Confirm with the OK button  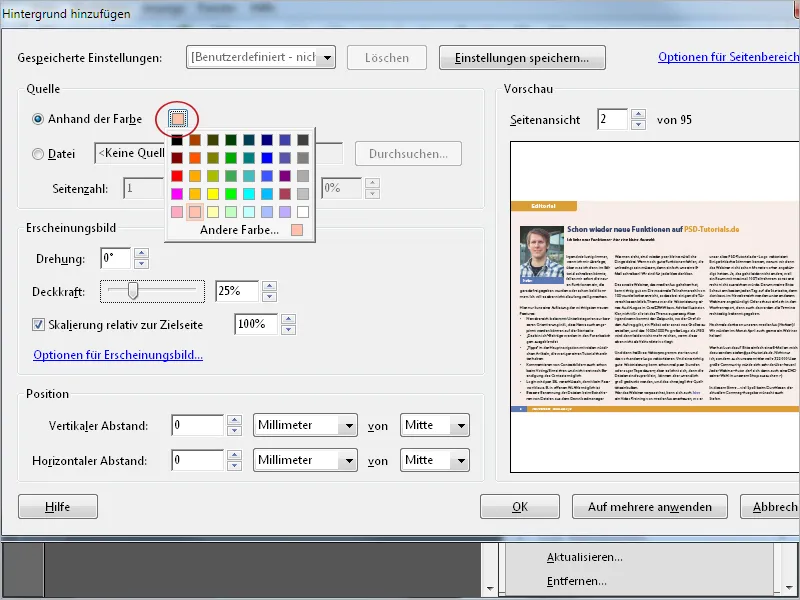click(519, 507)
